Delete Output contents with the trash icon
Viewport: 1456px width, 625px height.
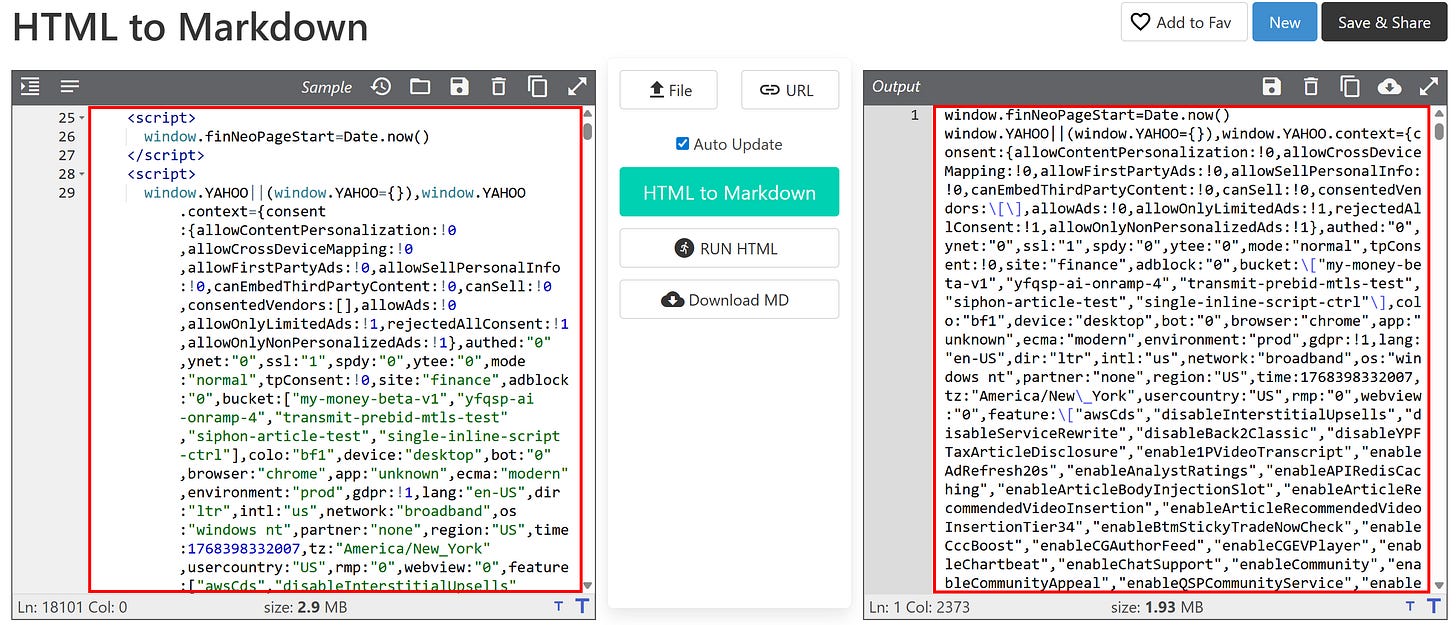pyautogui.click(x=1311, y=87)
